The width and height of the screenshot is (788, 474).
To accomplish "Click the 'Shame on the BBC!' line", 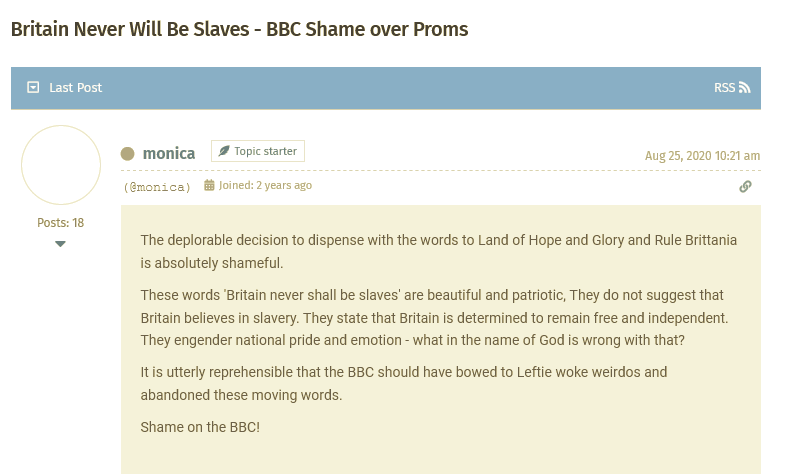I will coord(200,428).
